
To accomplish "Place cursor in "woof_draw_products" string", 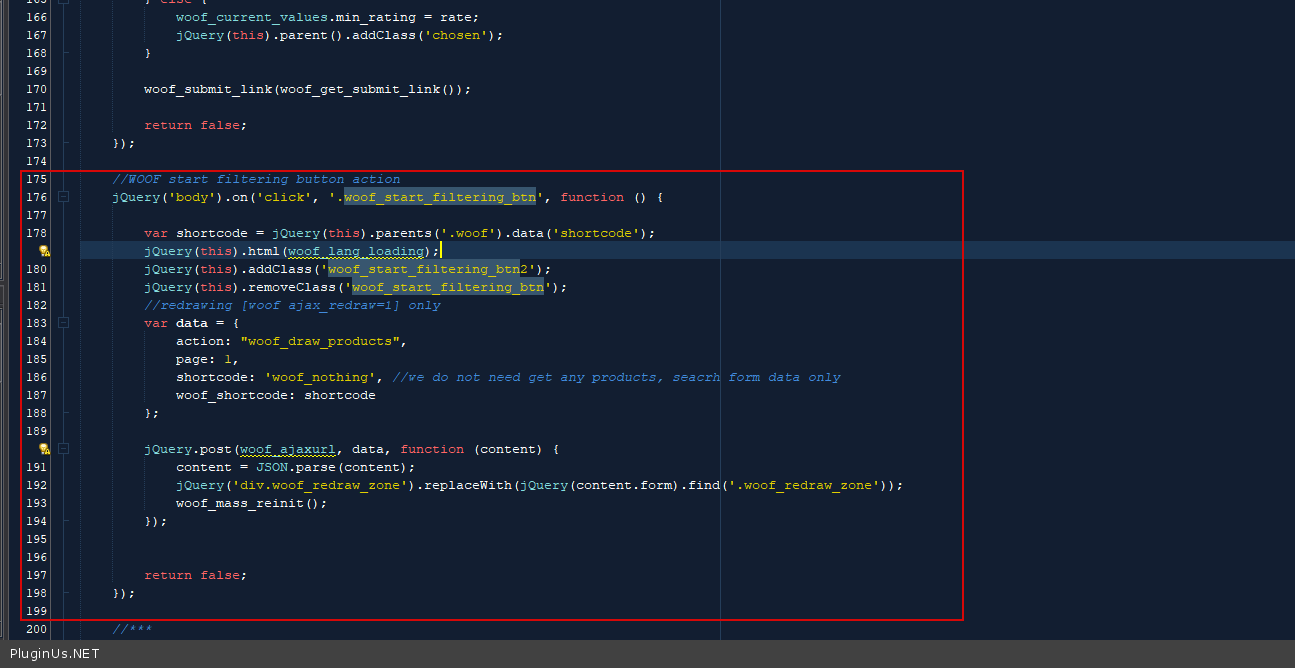I will click(323, 342).
